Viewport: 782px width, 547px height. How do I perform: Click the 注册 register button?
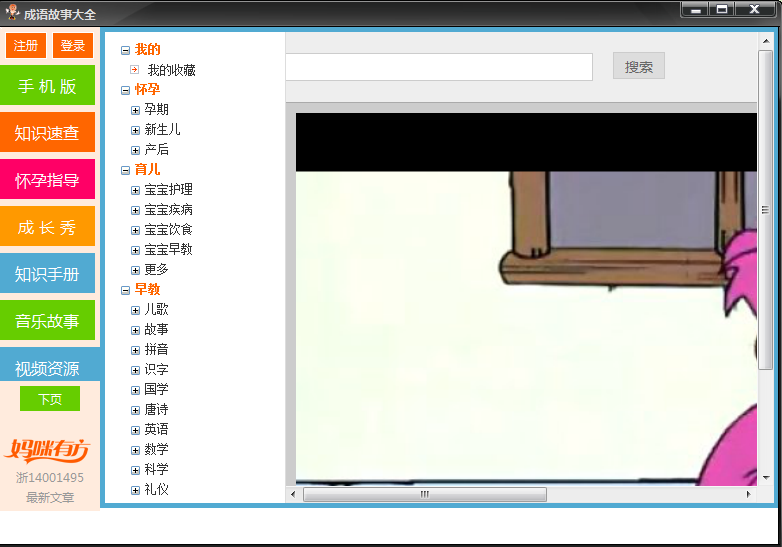coord(26,45)
